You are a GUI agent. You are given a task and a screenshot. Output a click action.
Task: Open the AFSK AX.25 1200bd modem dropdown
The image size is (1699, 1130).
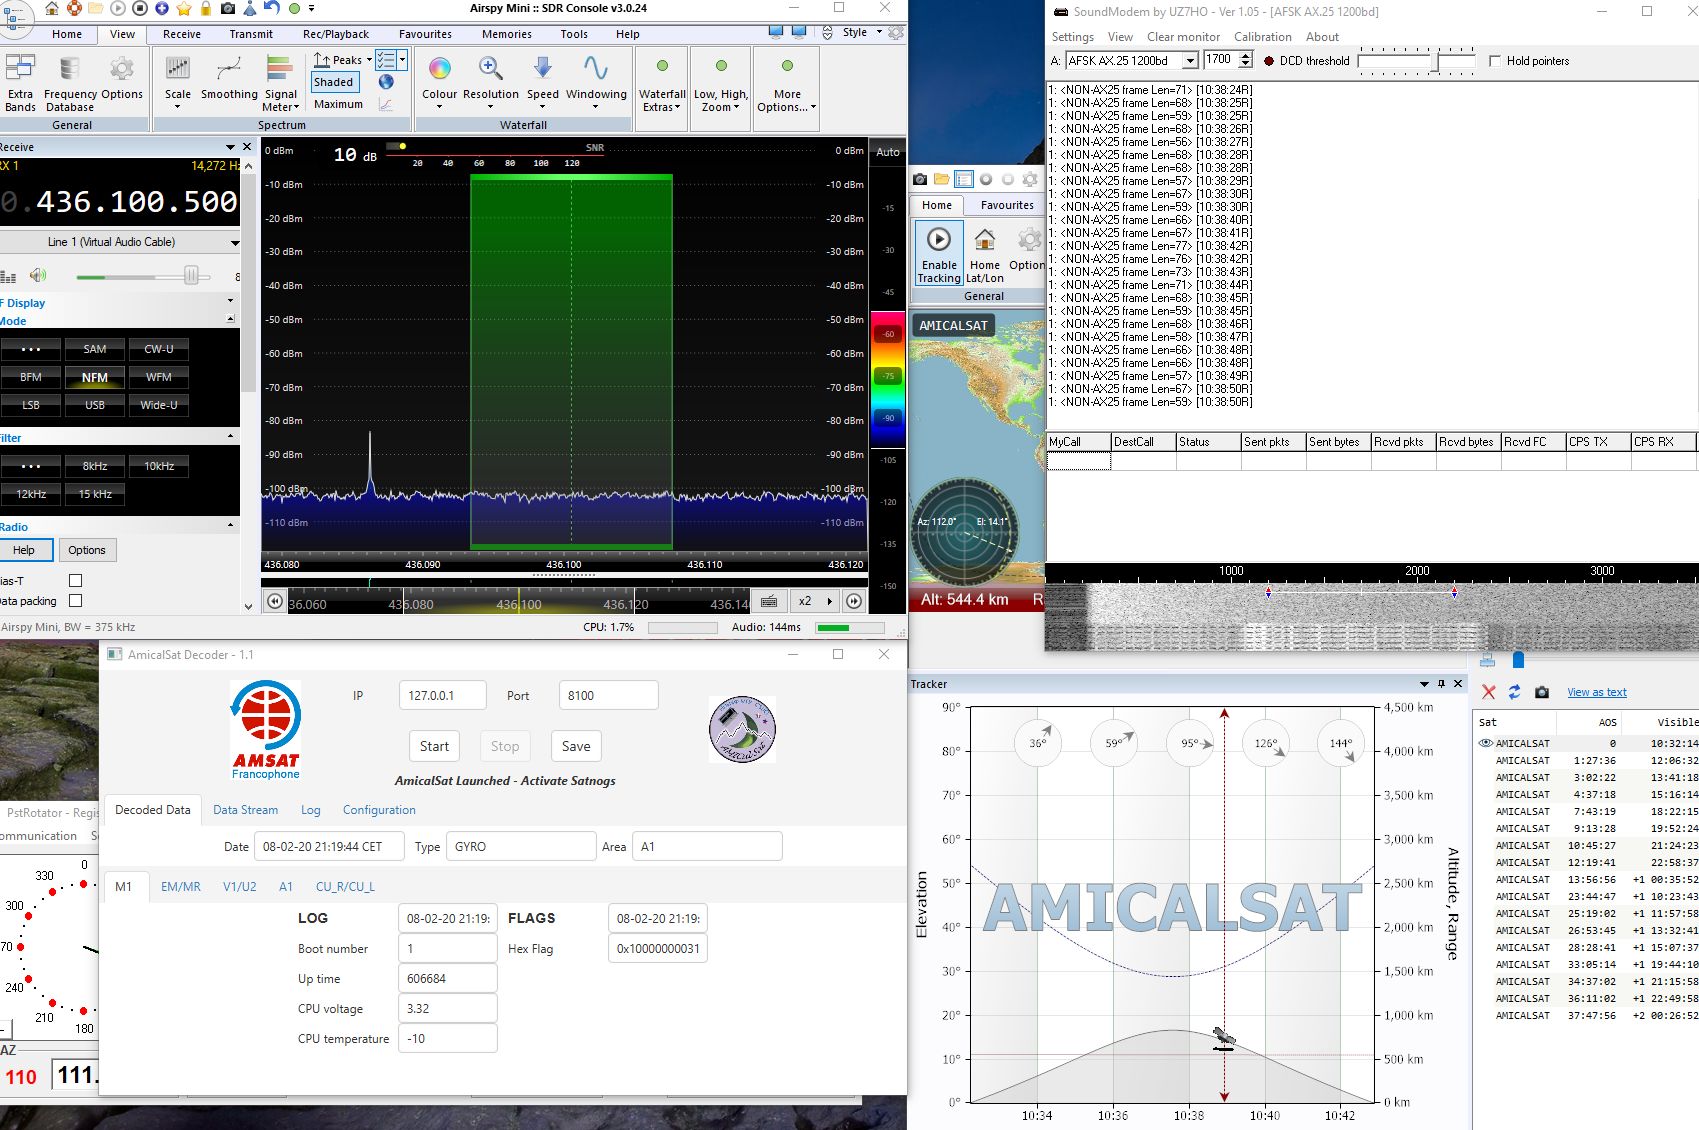click(1190, 60)
